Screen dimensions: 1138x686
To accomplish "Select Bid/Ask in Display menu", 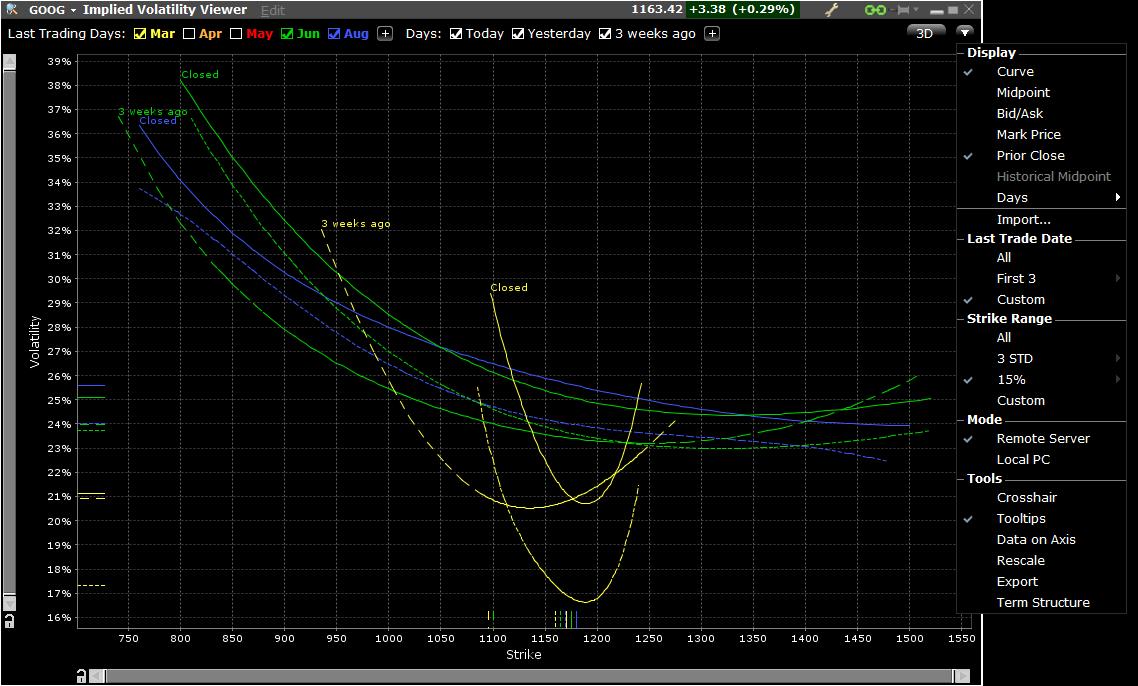I will click(1019, 114).
